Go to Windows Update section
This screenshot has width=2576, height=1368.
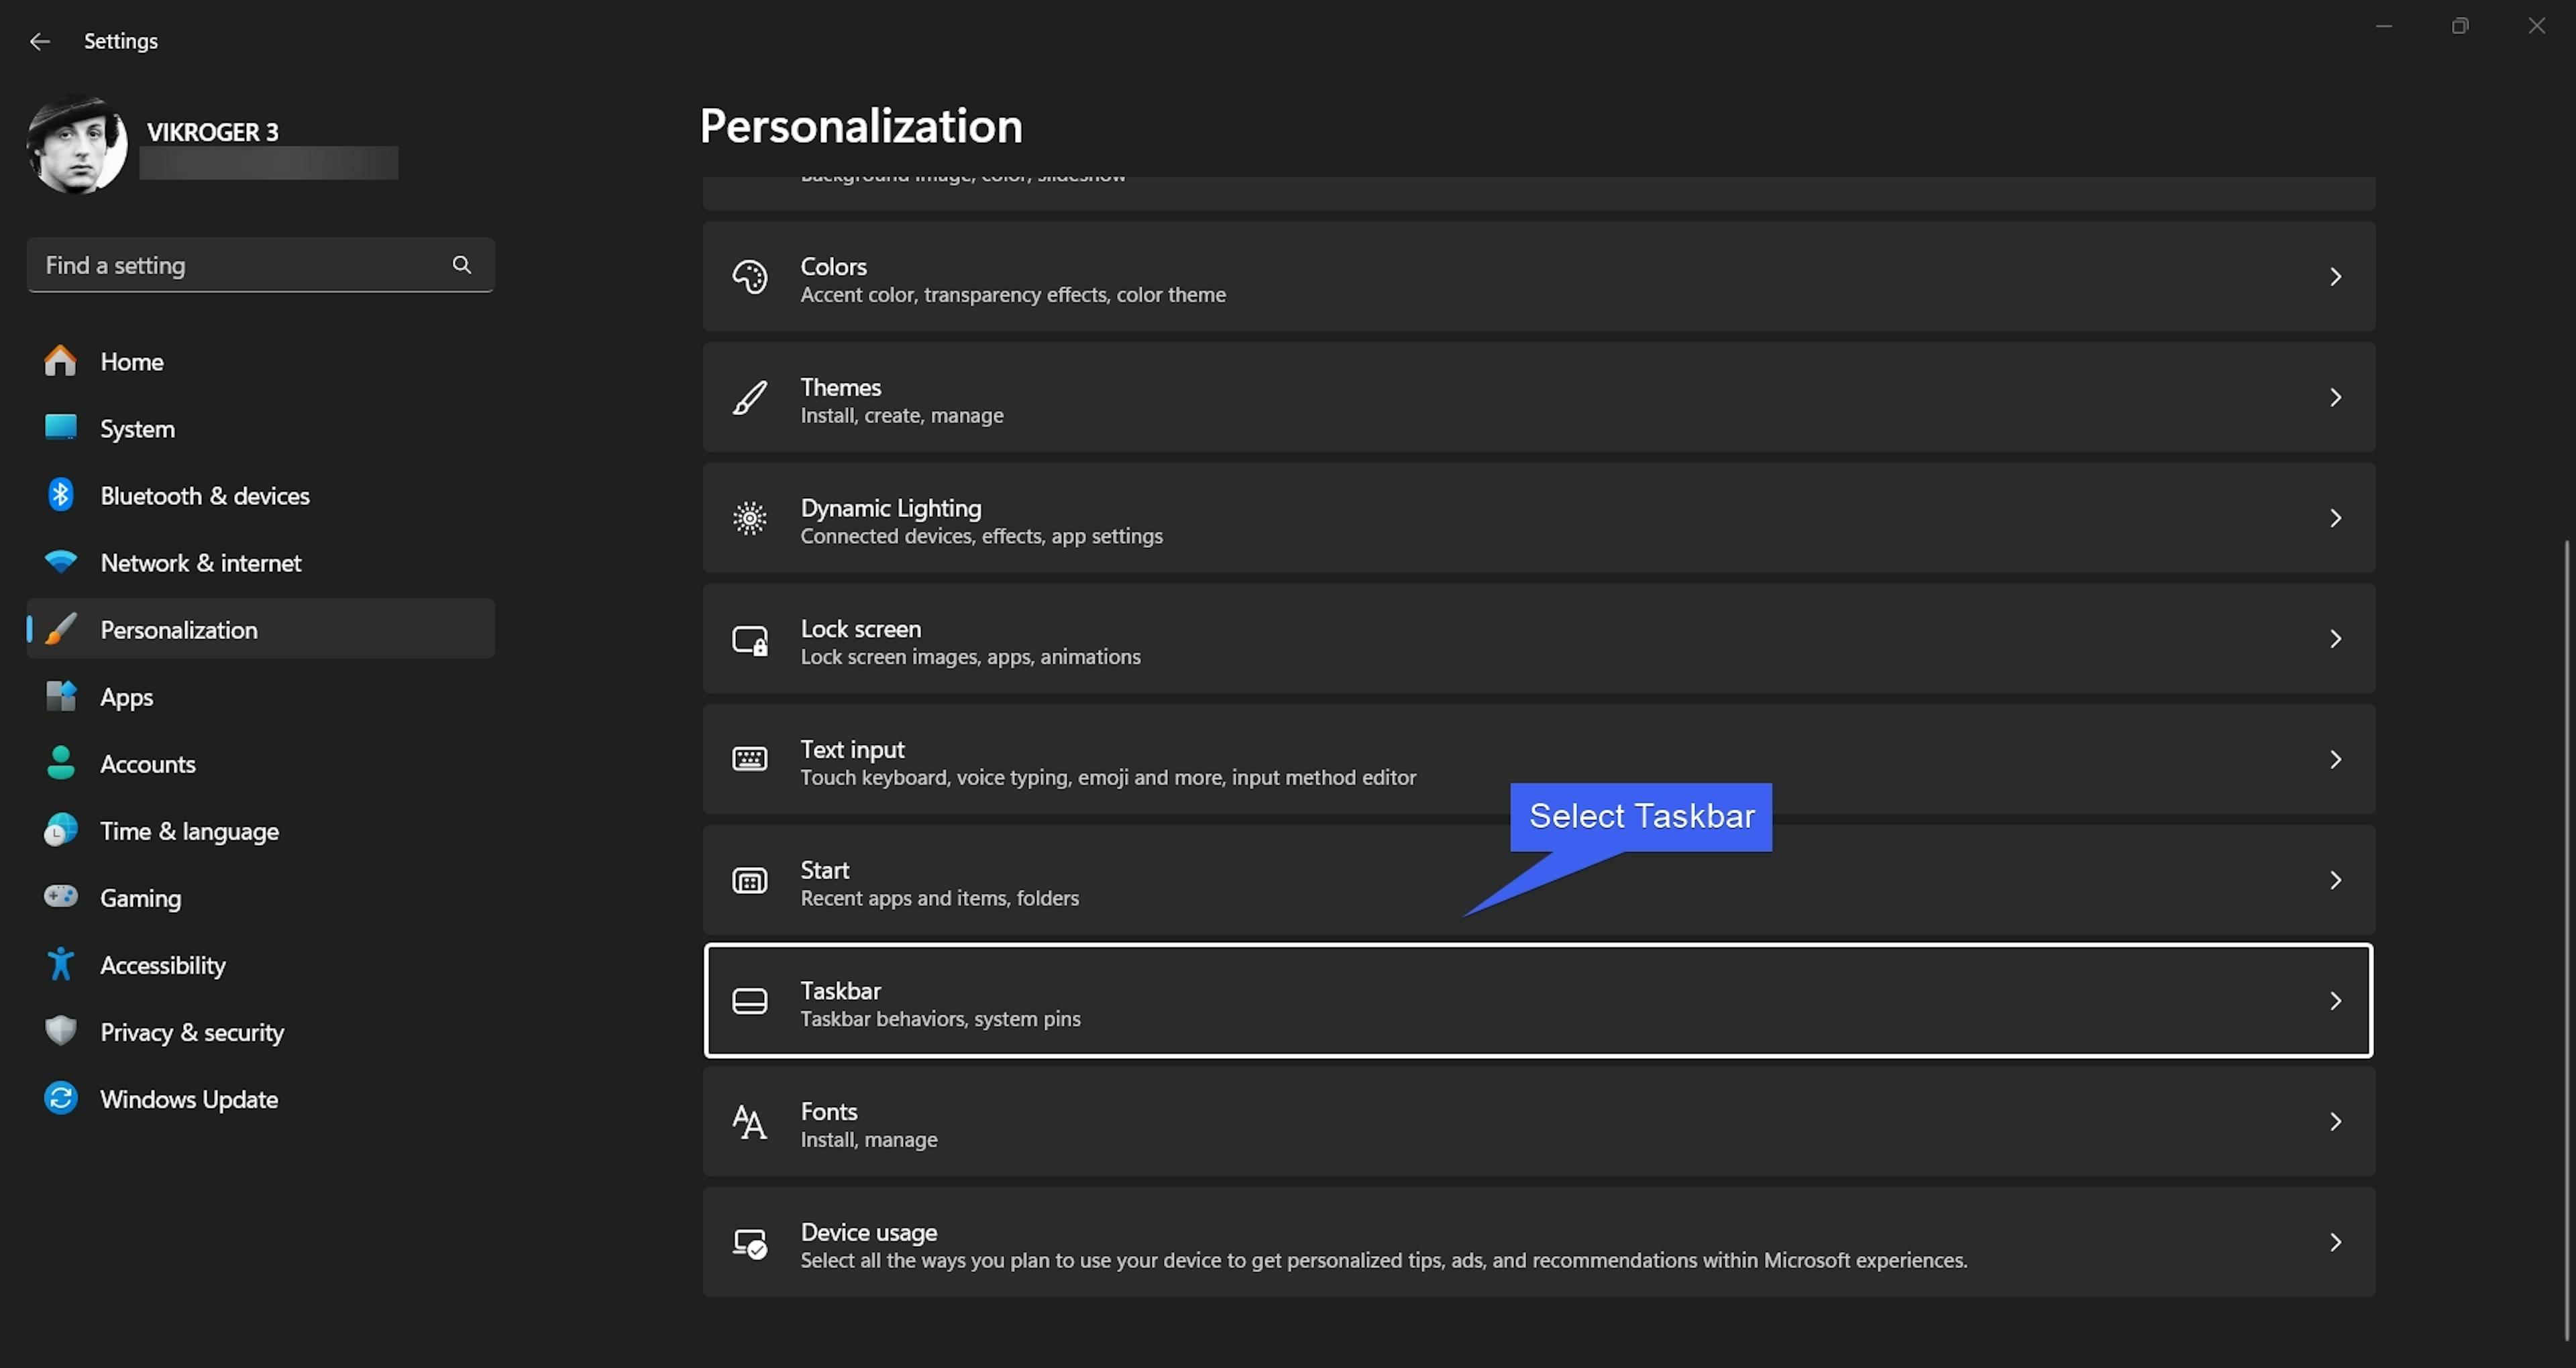point(188,1099)
